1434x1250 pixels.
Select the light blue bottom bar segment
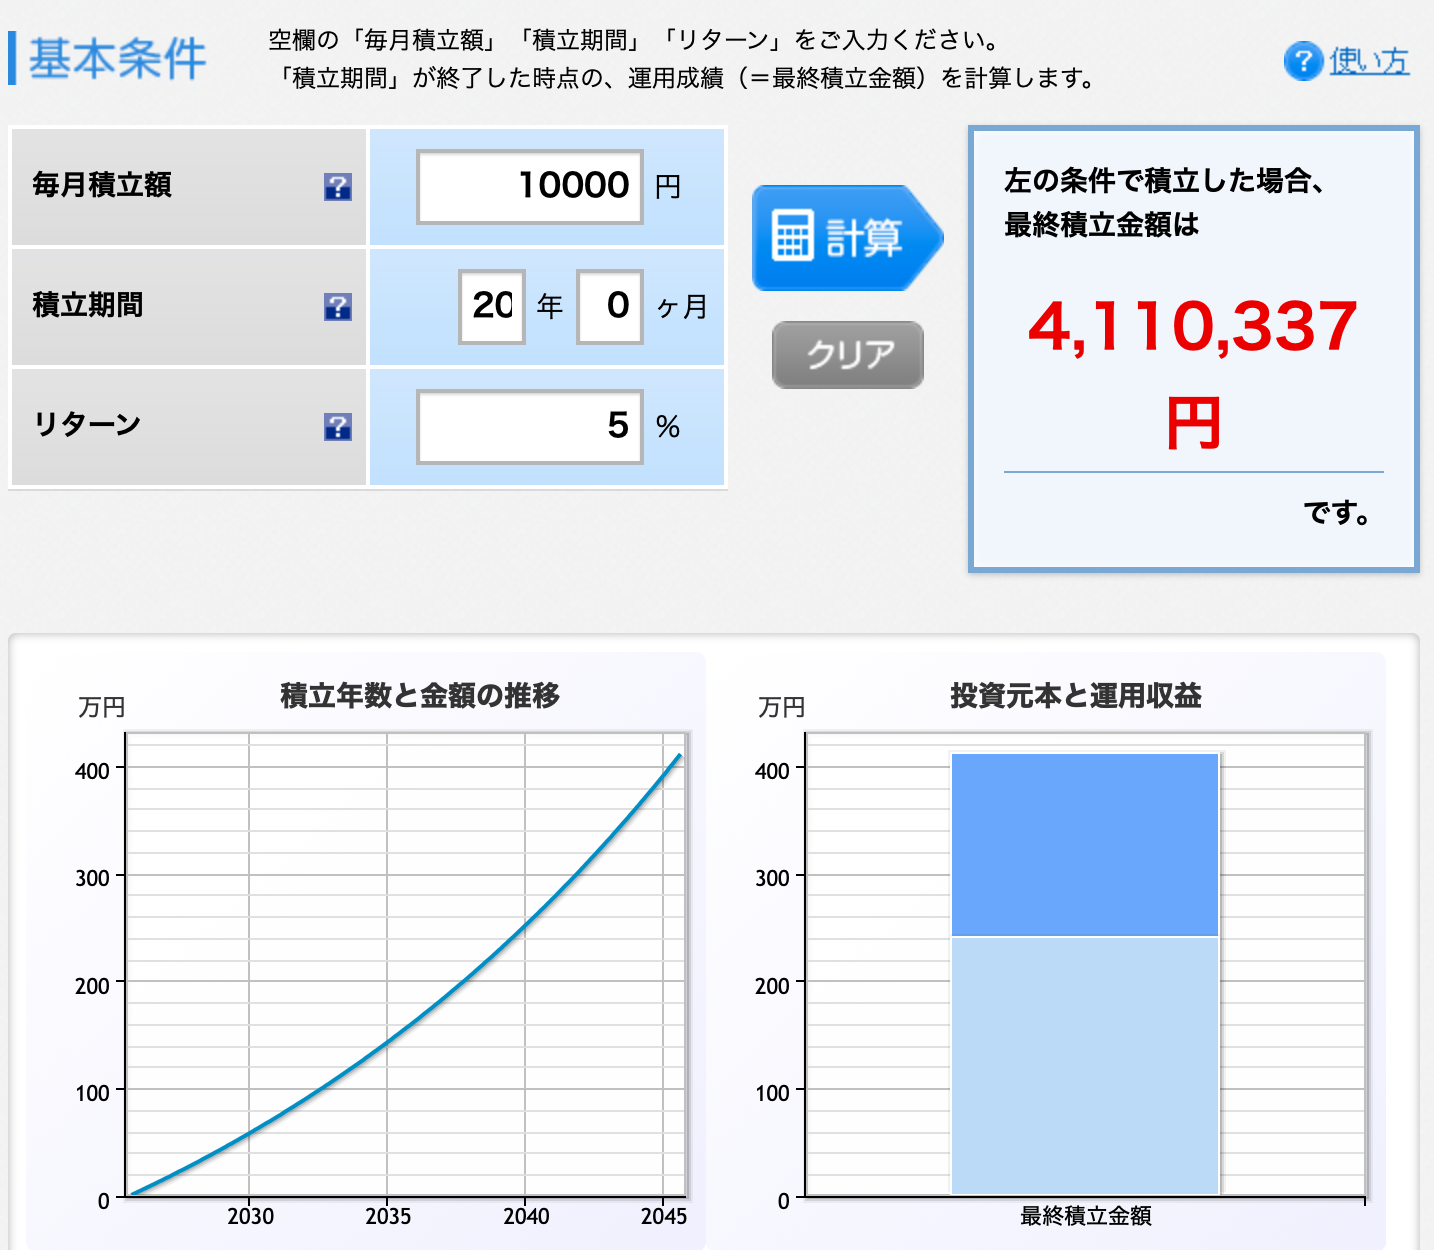tap(1085, 1065)
